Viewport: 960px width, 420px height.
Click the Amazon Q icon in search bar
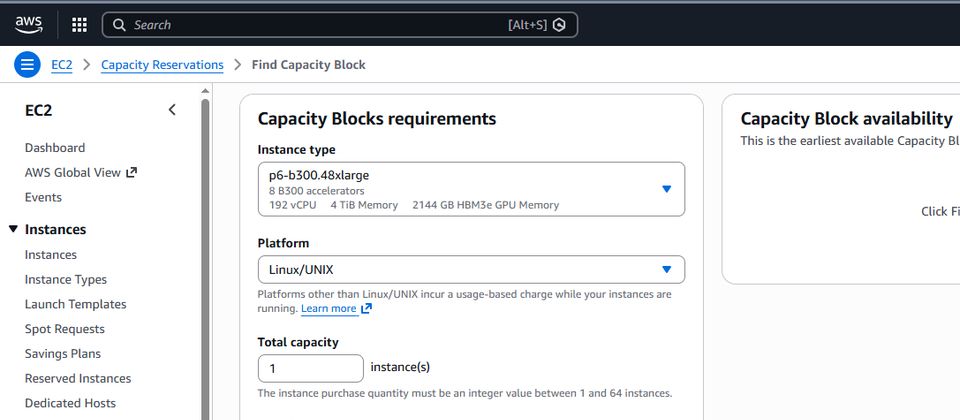click(x=559, y=25)
